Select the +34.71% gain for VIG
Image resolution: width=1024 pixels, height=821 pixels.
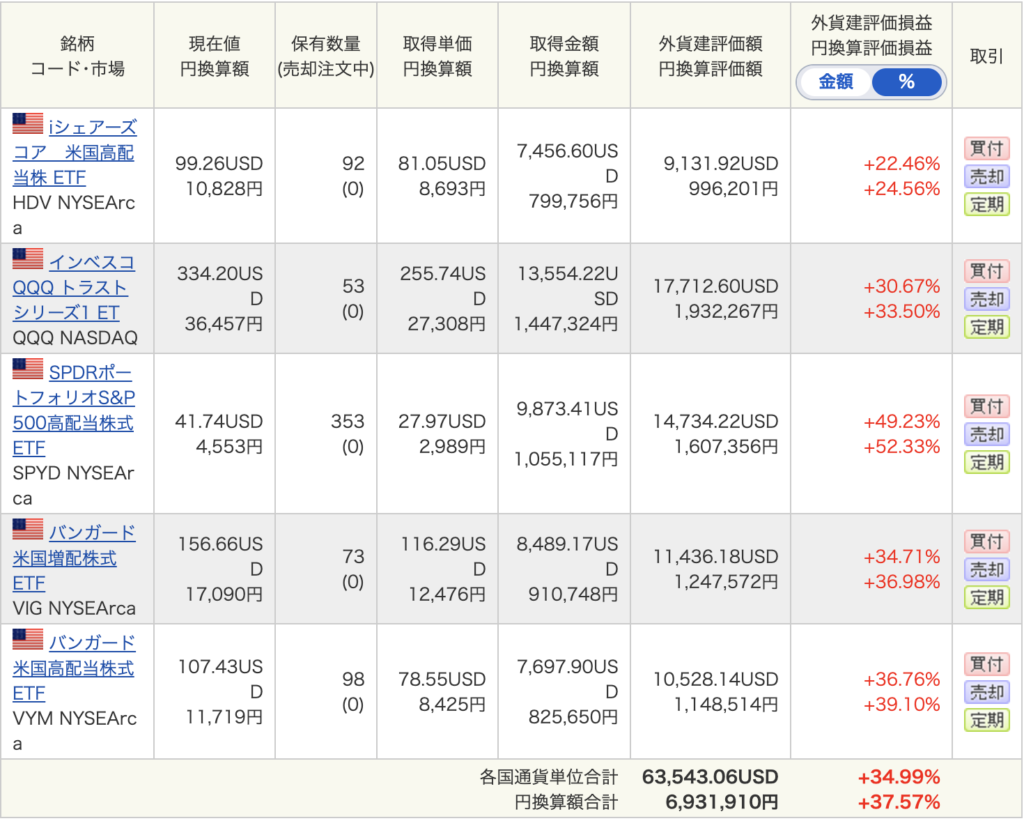[x=902, y=556]
